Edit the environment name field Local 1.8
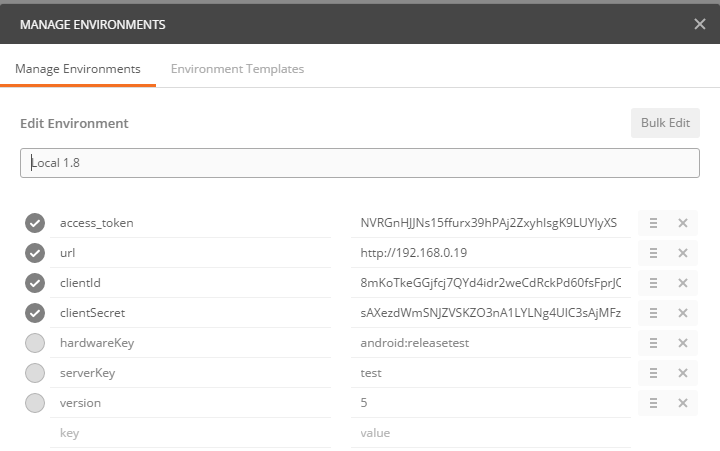 click(359, 163)
